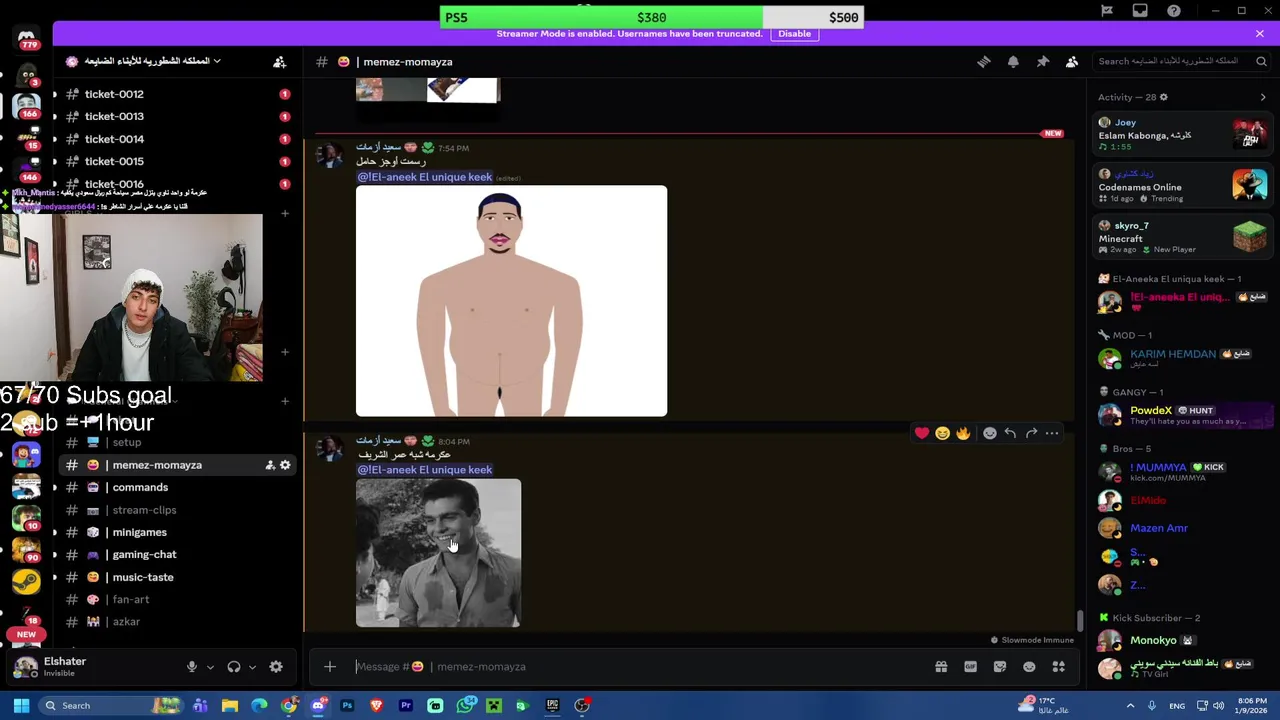React with the fire emoji
This screenshot has height=720, width=1280.
coord(963,433)
